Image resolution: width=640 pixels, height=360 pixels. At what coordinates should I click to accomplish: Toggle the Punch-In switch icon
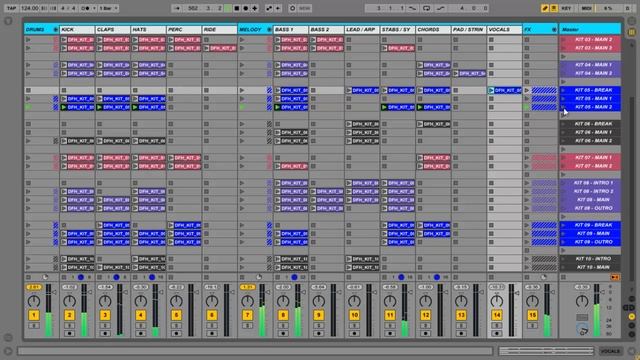coord(413,8)
